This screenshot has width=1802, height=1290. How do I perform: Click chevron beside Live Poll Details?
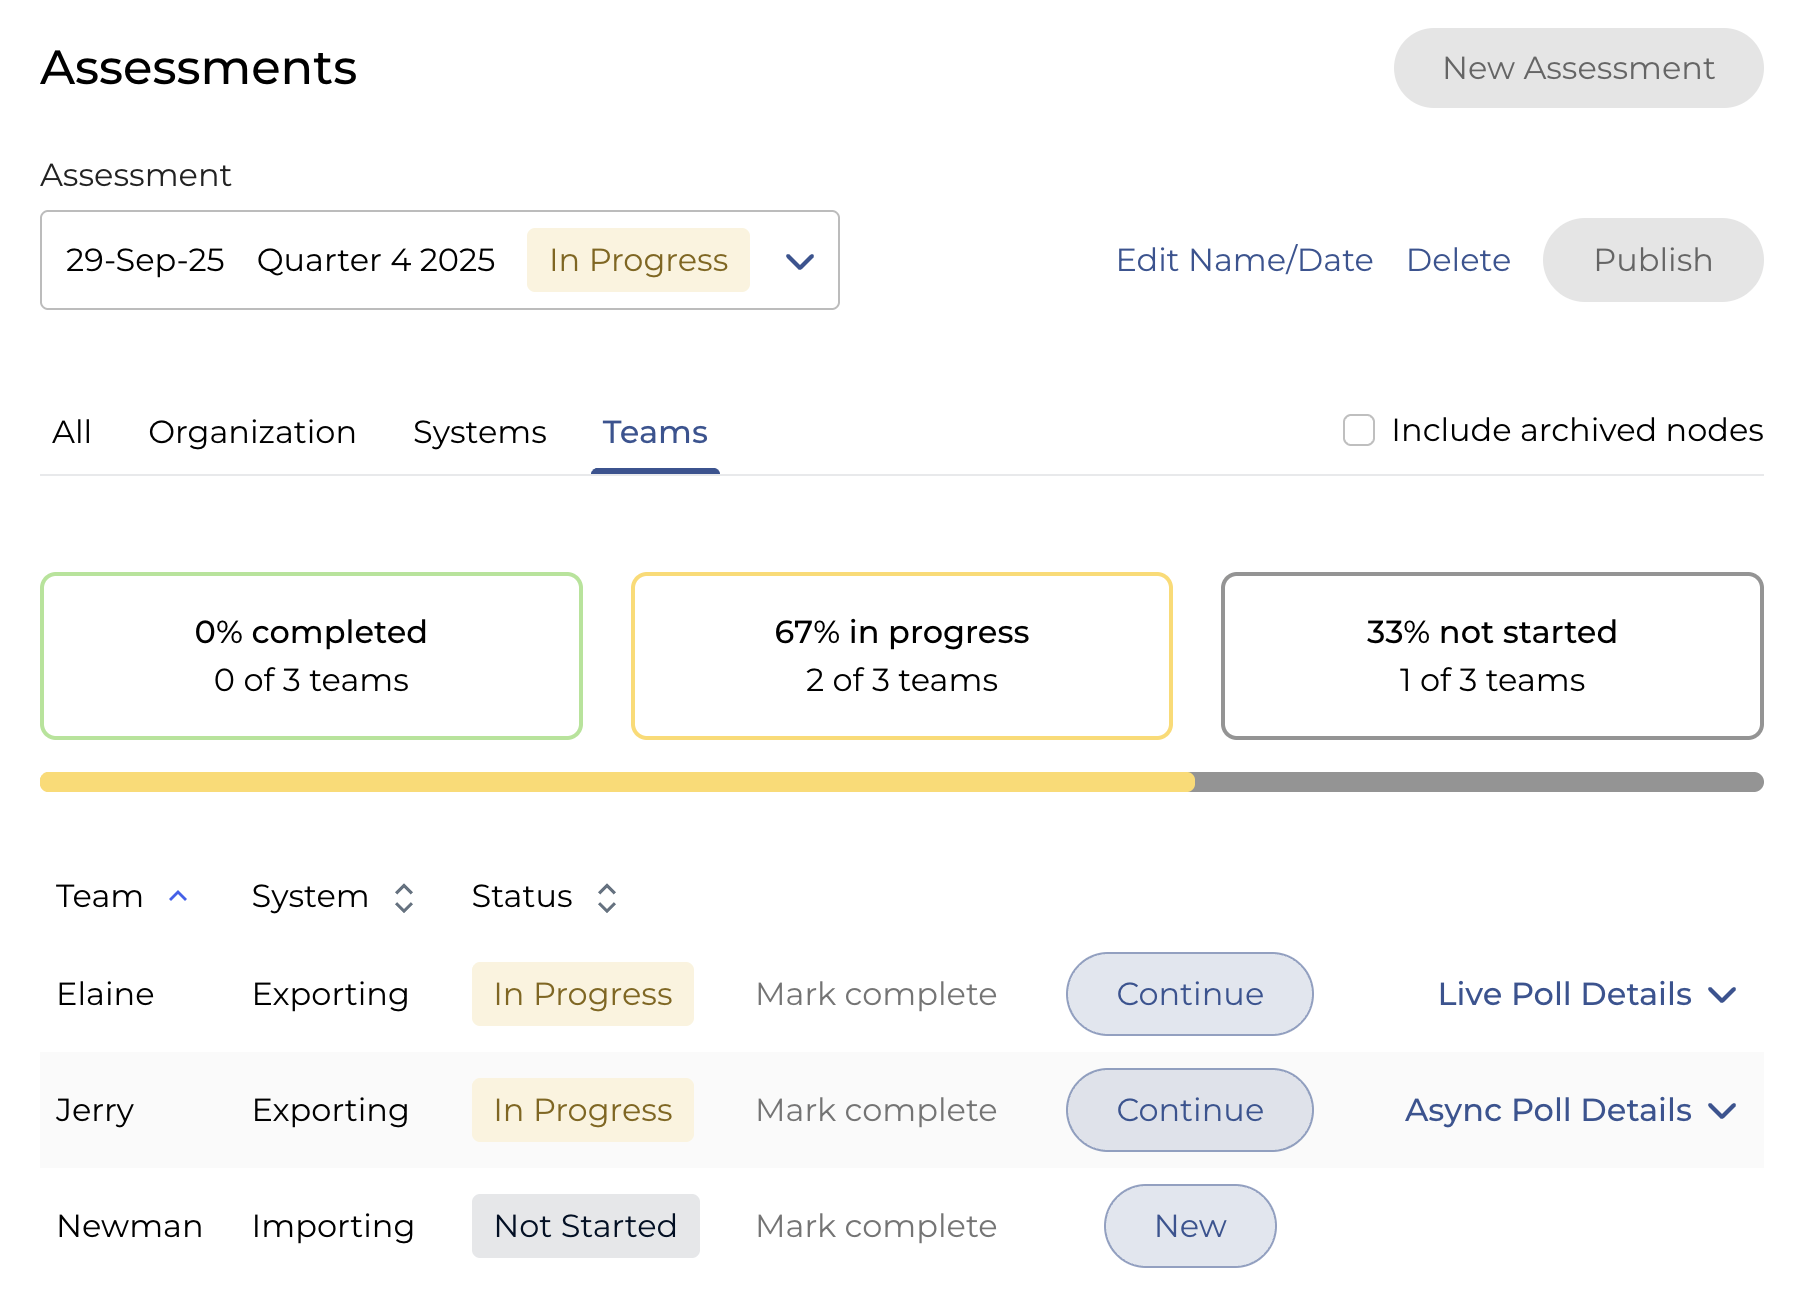click(1722, 995)
